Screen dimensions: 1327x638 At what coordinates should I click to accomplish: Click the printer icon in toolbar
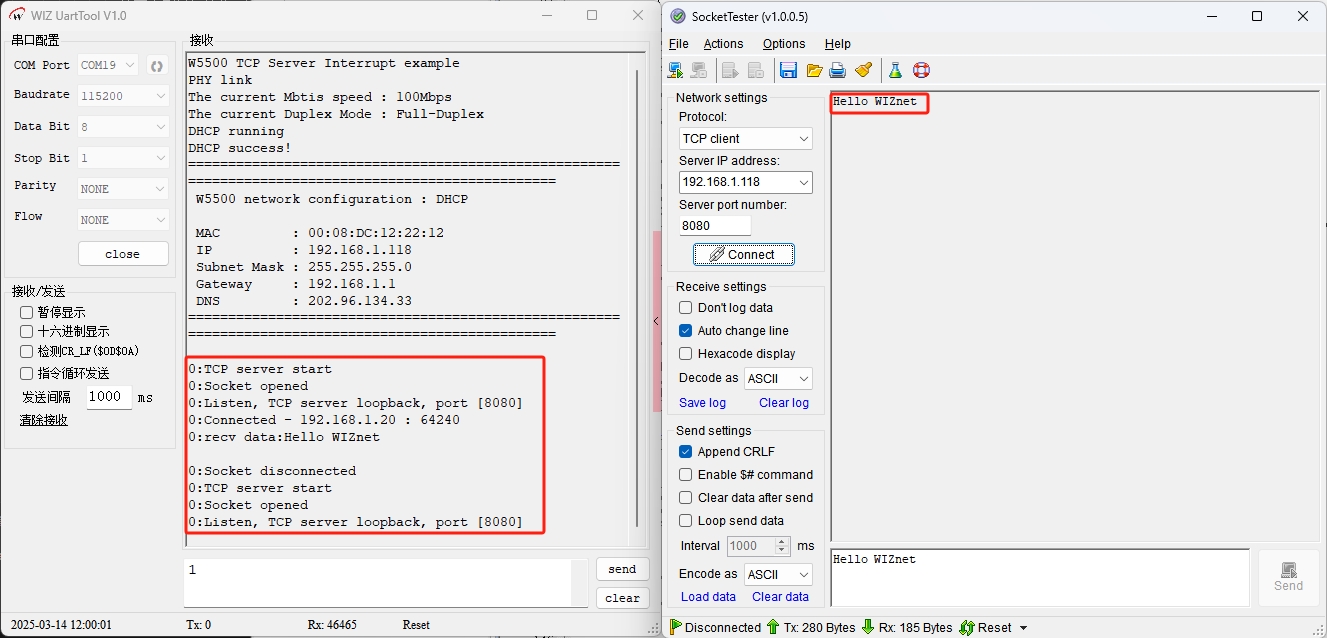click(x=838, y=70)
